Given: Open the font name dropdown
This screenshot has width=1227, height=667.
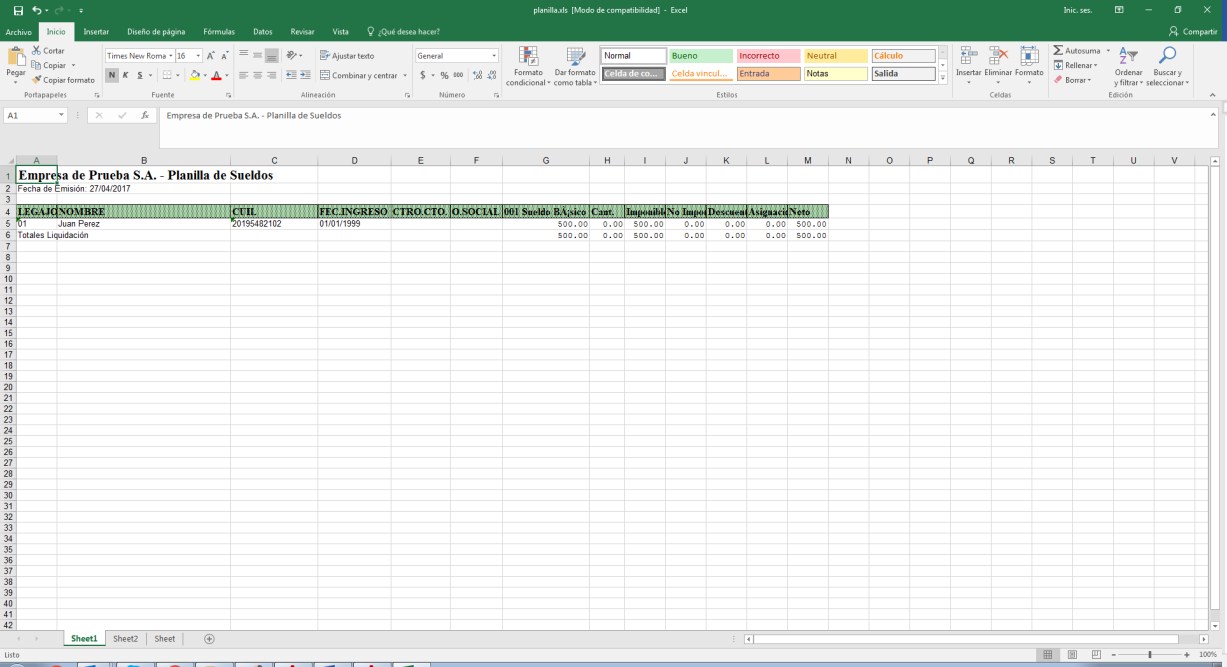Looking at the screenshot, I should click(171, 56).
